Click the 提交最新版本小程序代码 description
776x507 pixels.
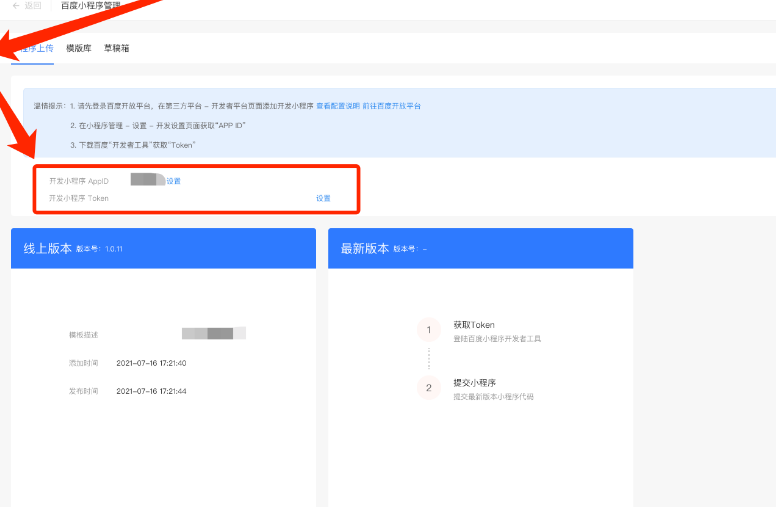click(493, 397)
